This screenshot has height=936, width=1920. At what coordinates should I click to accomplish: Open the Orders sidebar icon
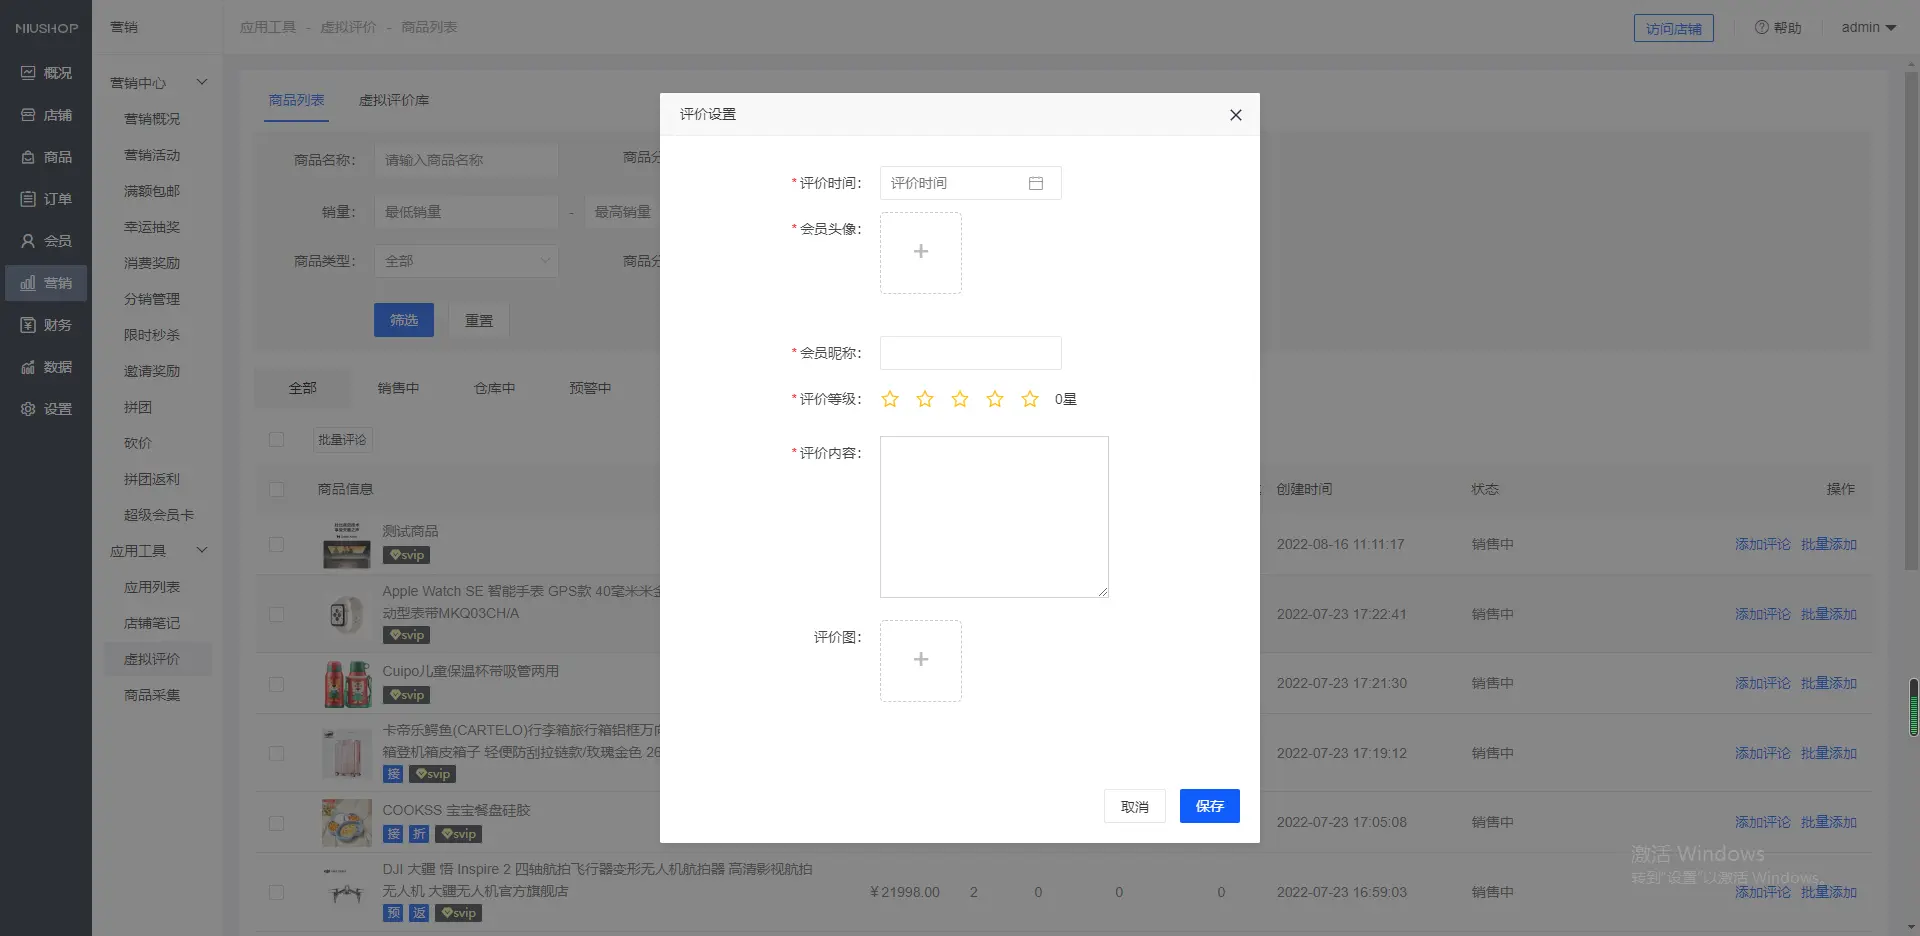click(28, 199)
